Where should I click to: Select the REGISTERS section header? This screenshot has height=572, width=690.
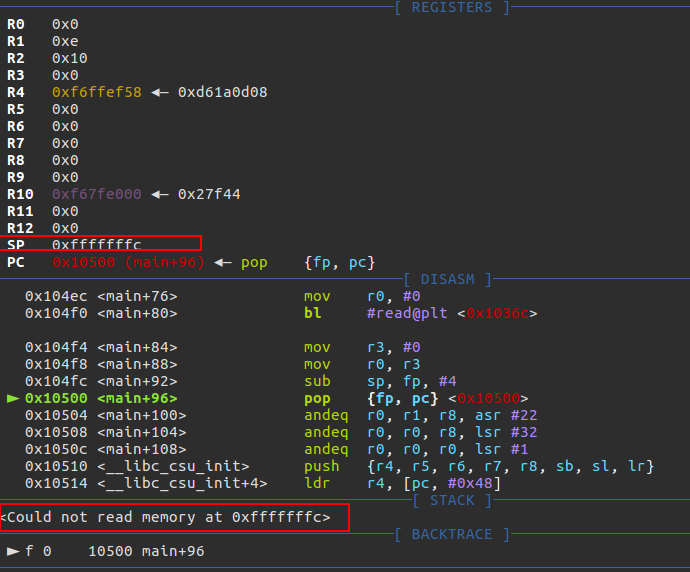[x=451, y=7]
